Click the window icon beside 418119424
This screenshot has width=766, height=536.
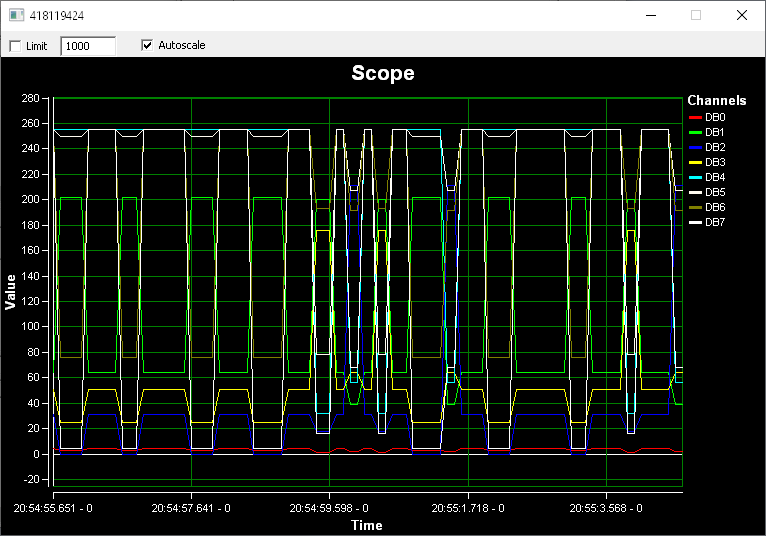[16, 15]
